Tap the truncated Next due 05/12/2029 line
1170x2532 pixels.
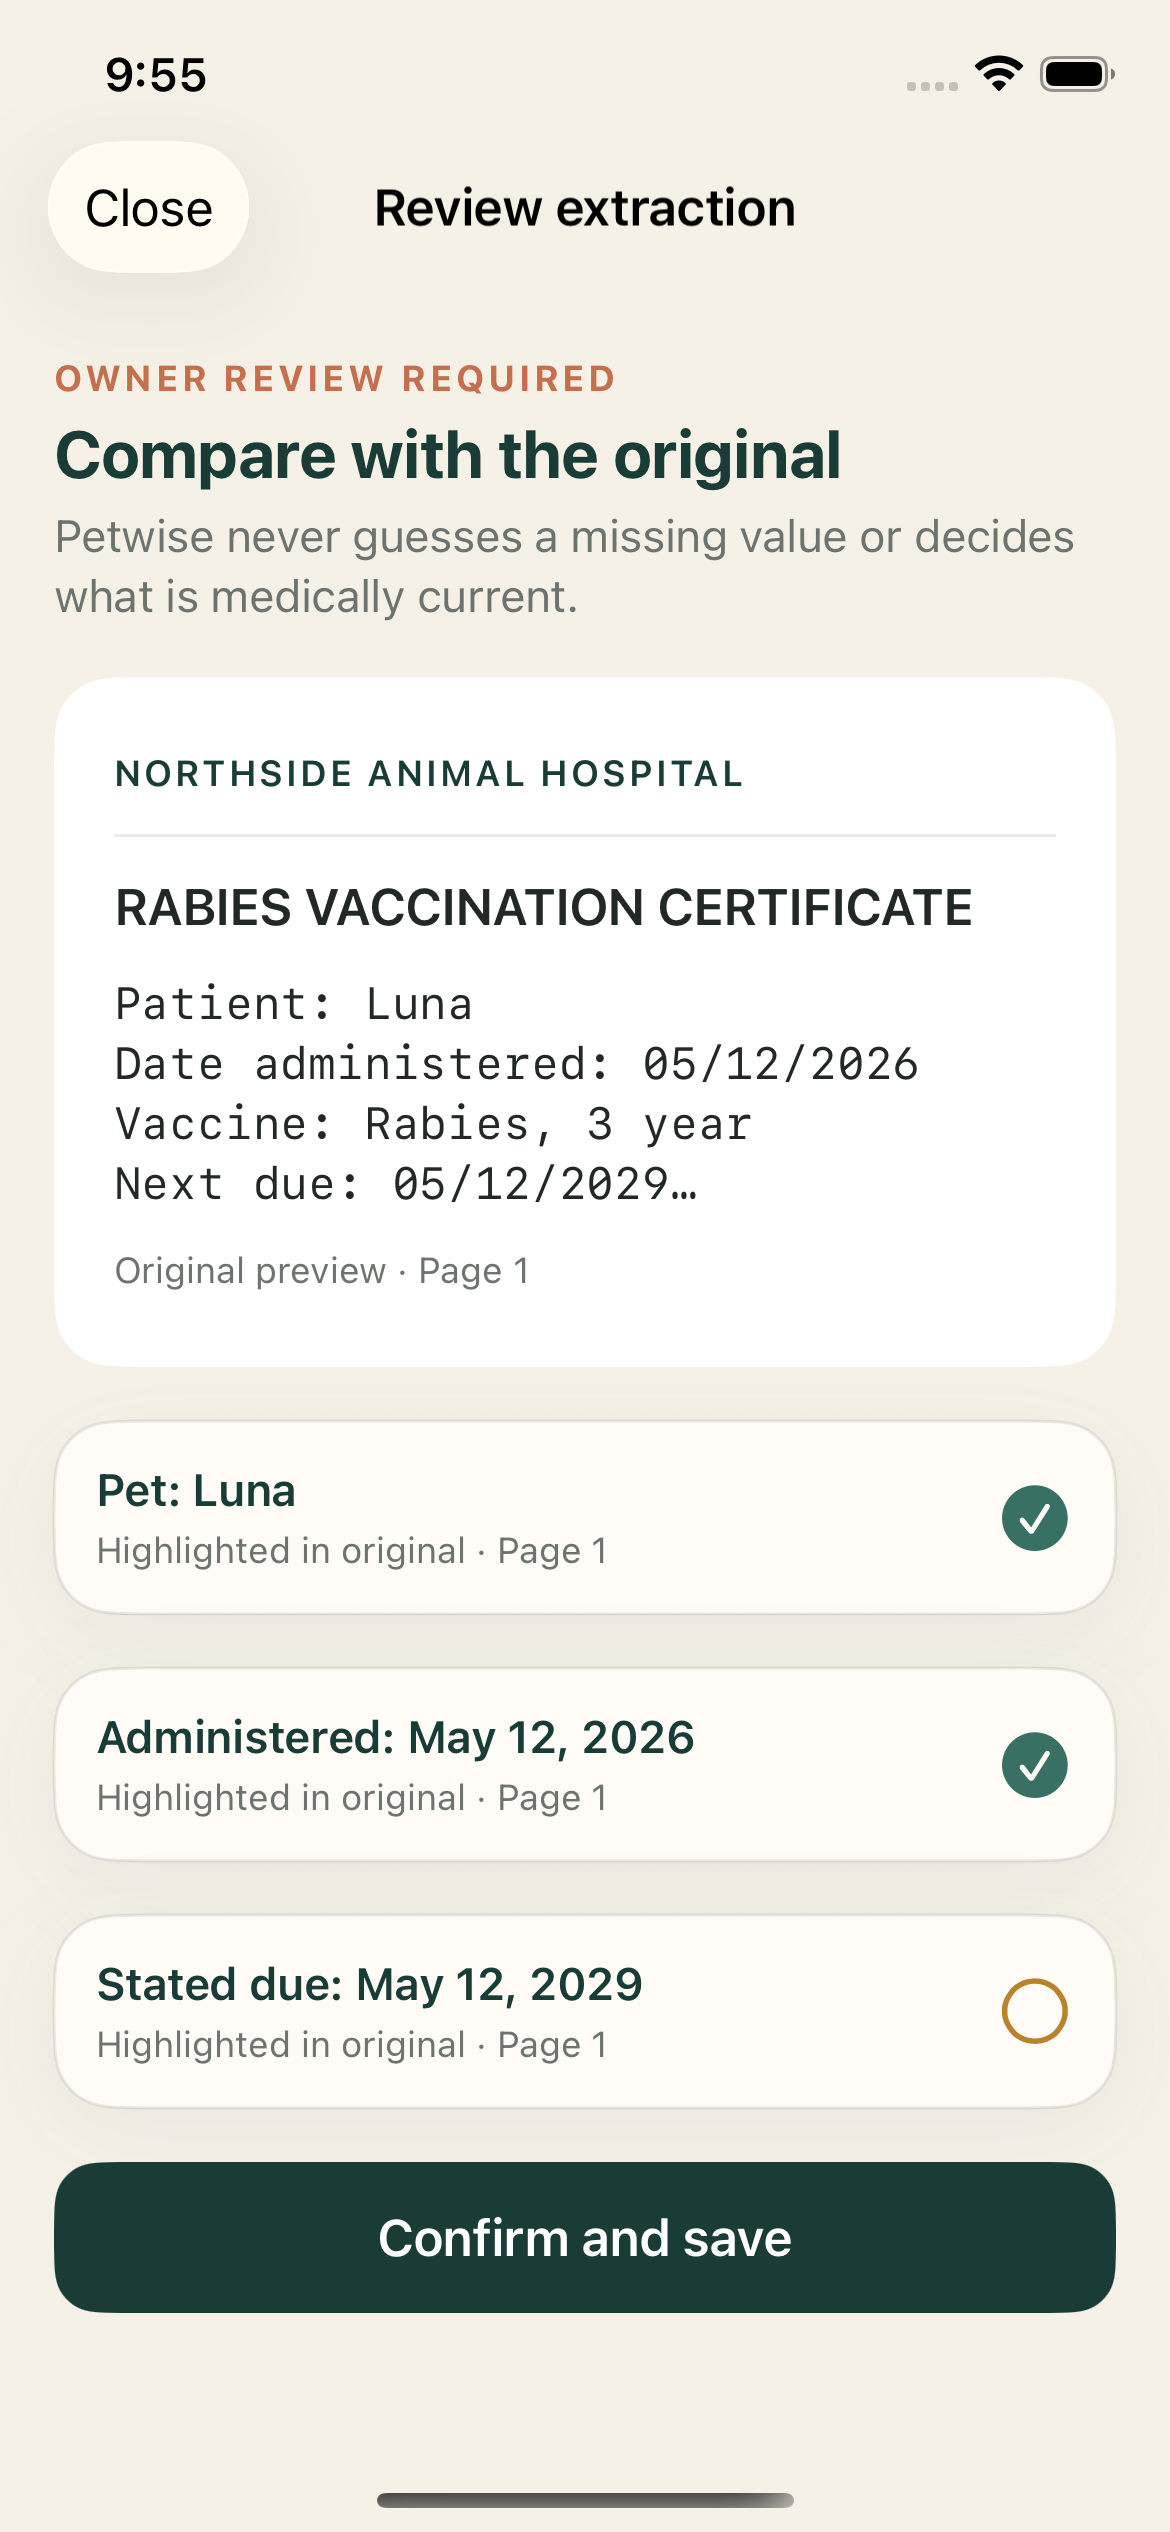tap(406, 1185)
